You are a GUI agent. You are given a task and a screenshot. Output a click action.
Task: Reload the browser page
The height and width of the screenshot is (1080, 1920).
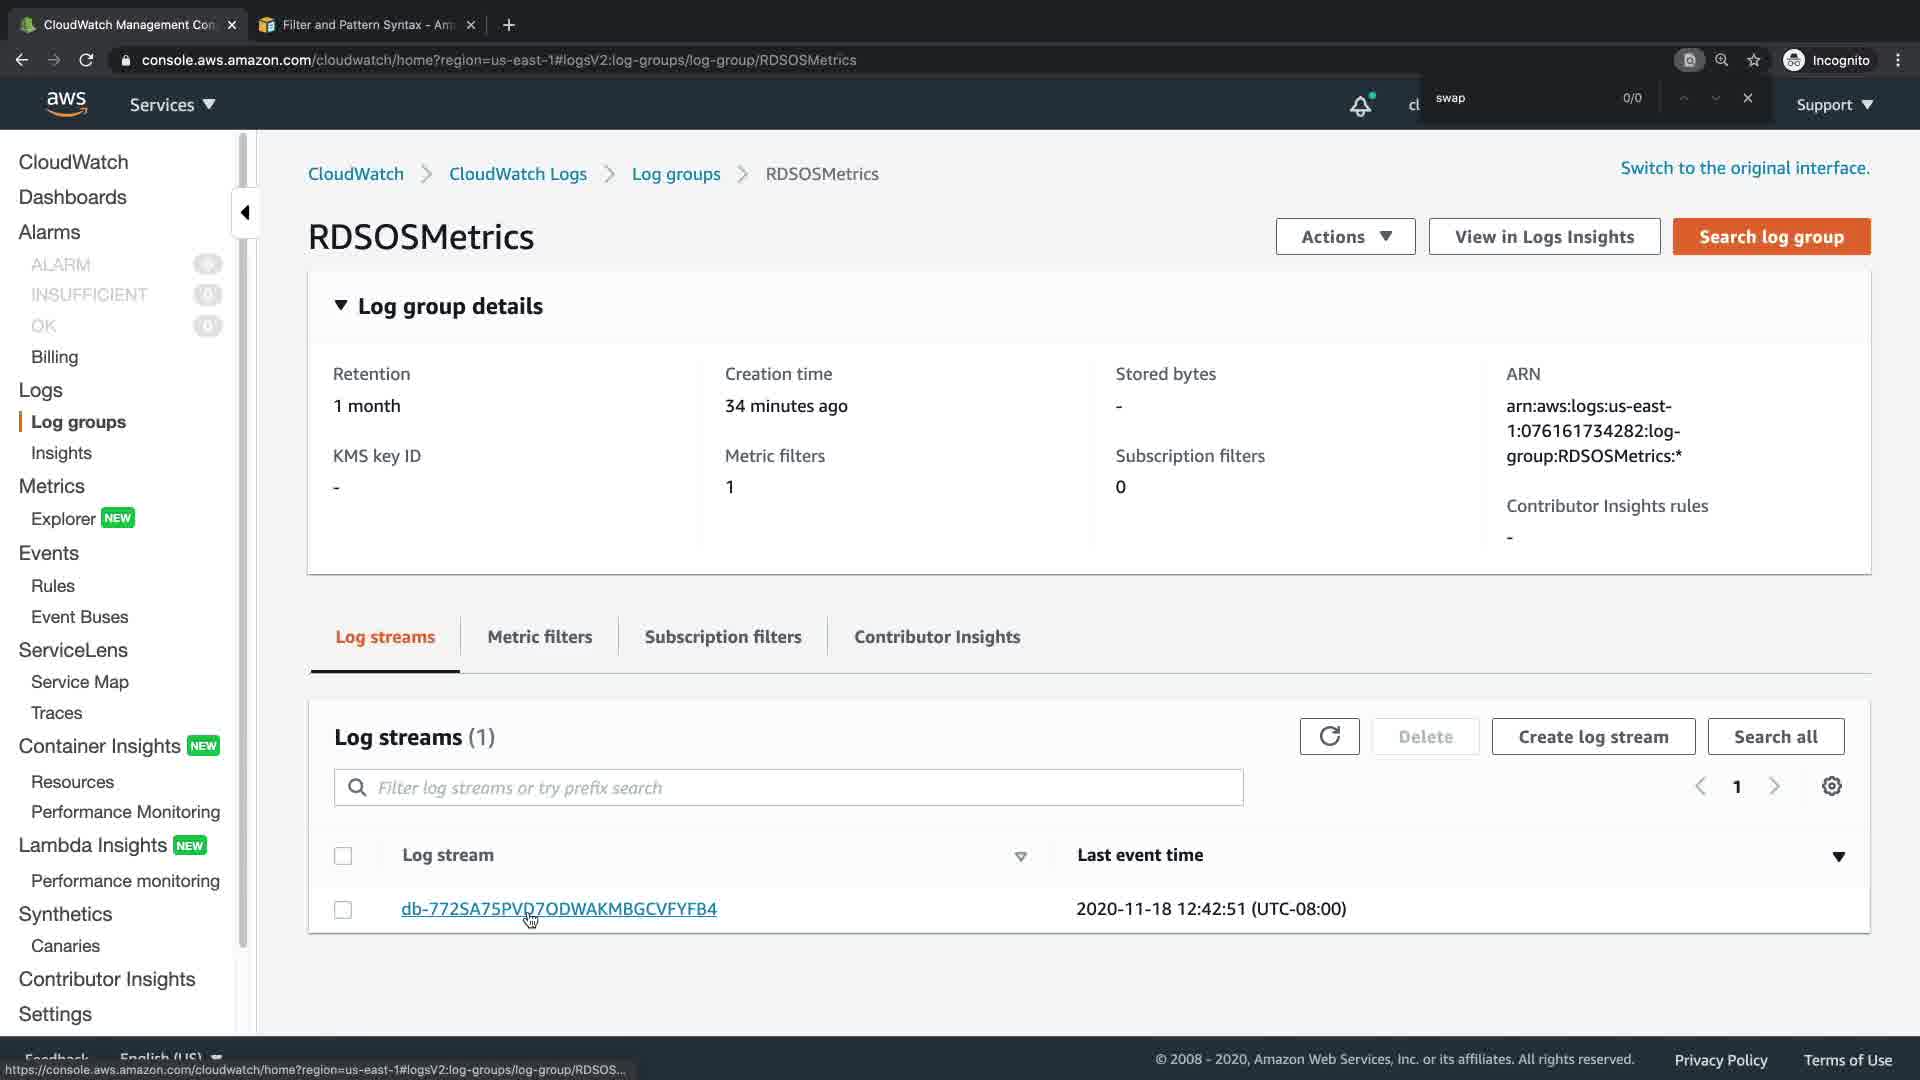point(86,60)
